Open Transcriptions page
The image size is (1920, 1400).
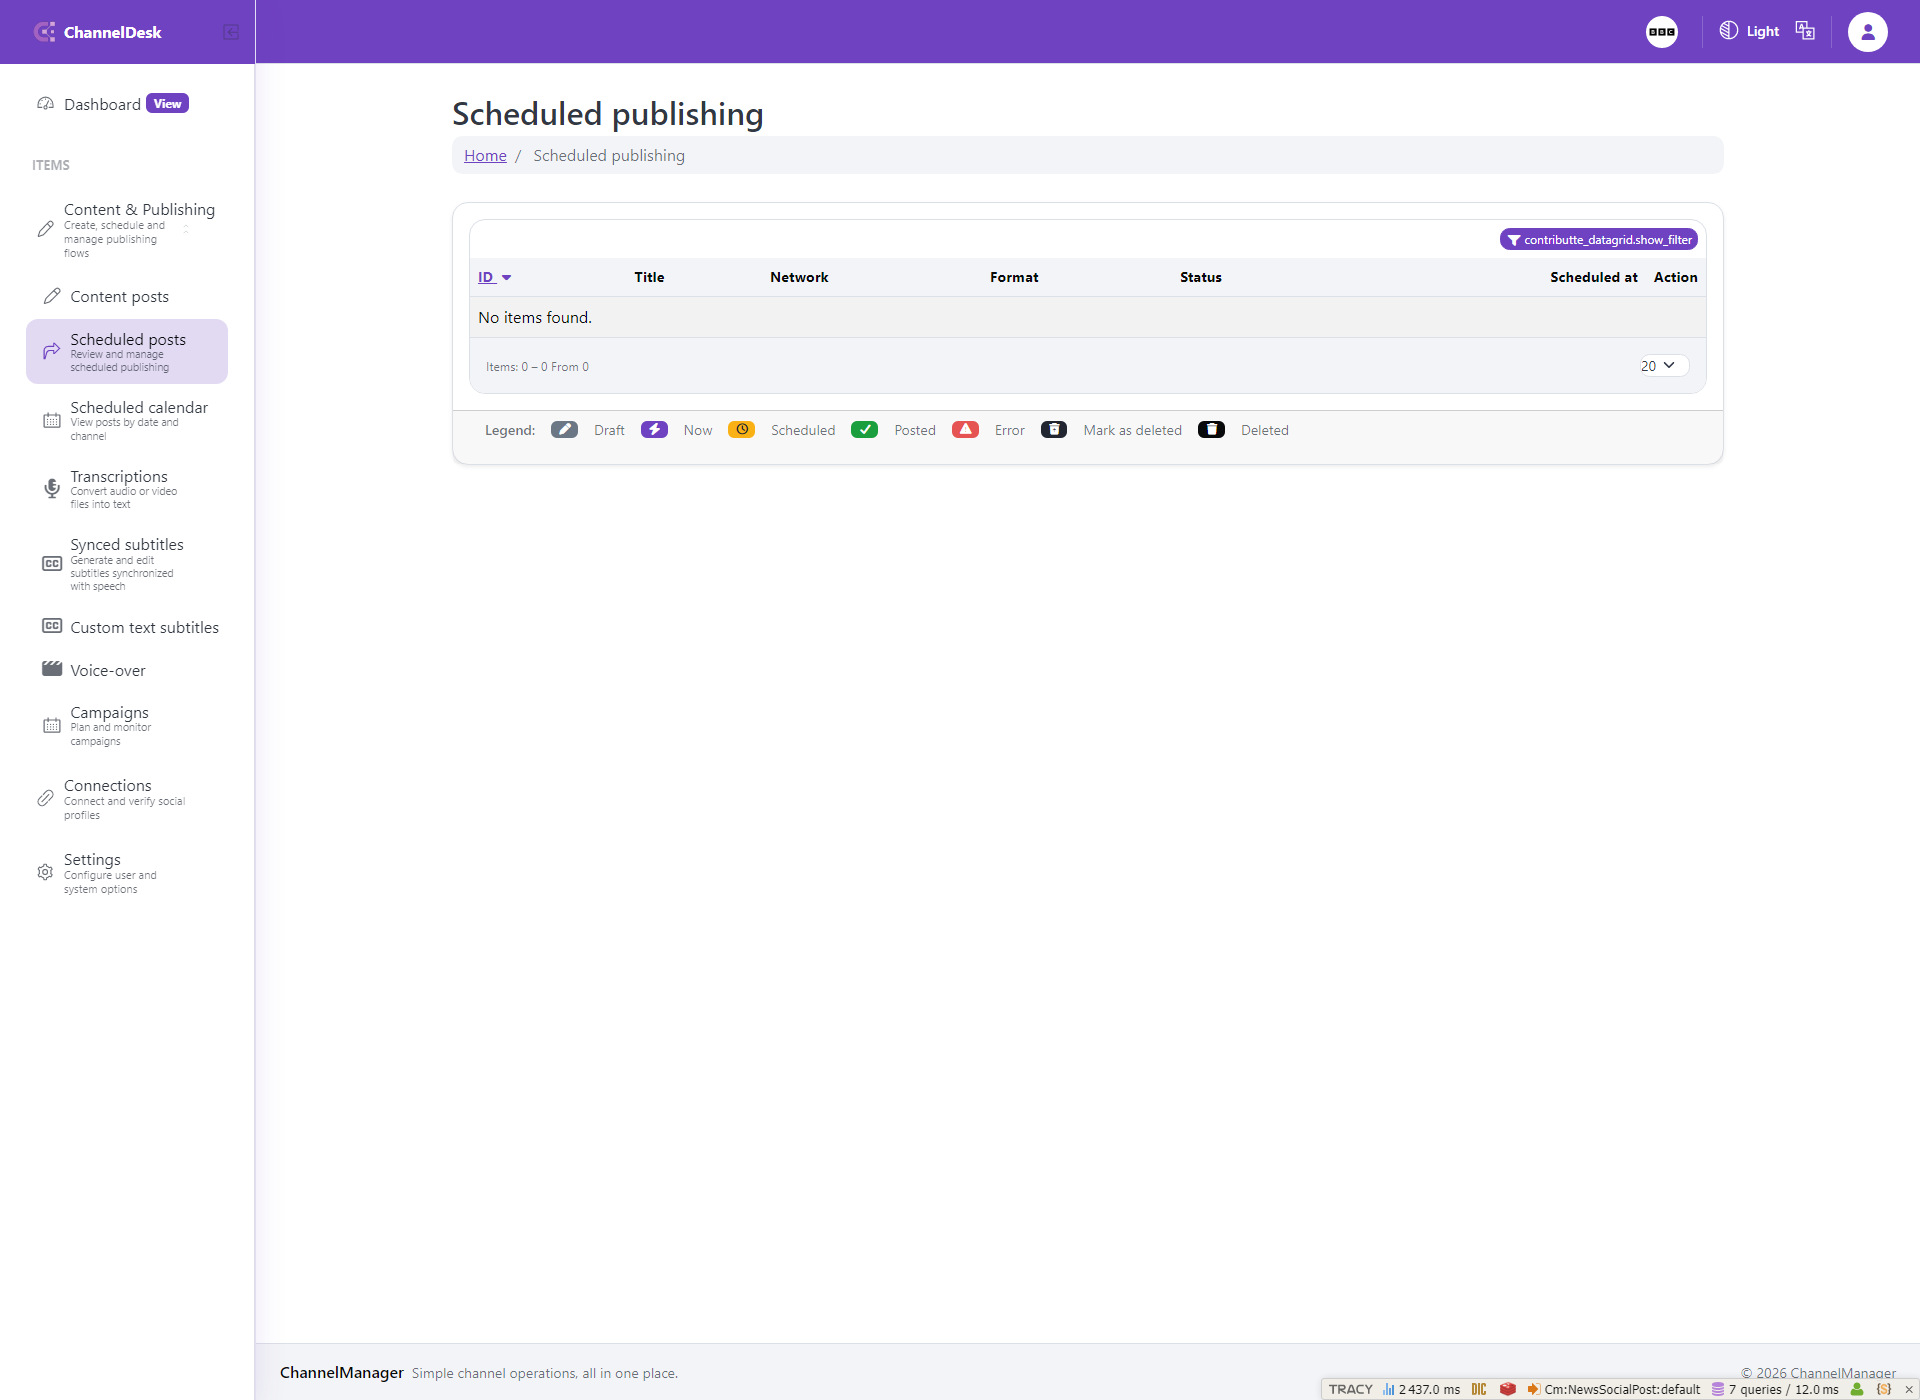click(x=127, y=489)
